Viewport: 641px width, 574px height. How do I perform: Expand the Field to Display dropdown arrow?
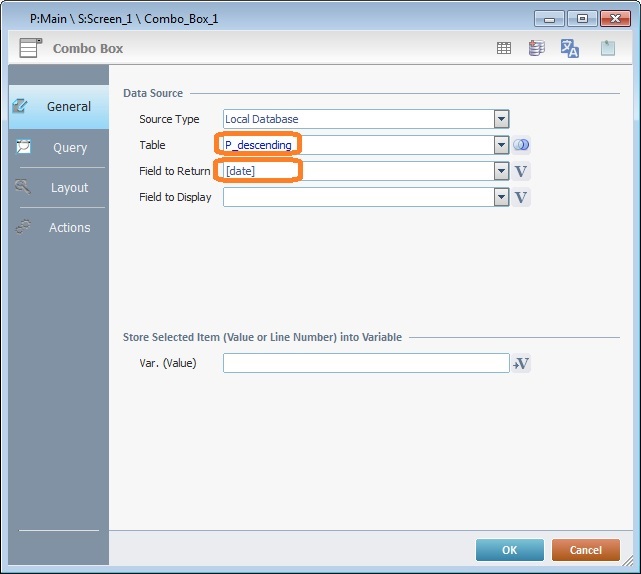point(501,197)
